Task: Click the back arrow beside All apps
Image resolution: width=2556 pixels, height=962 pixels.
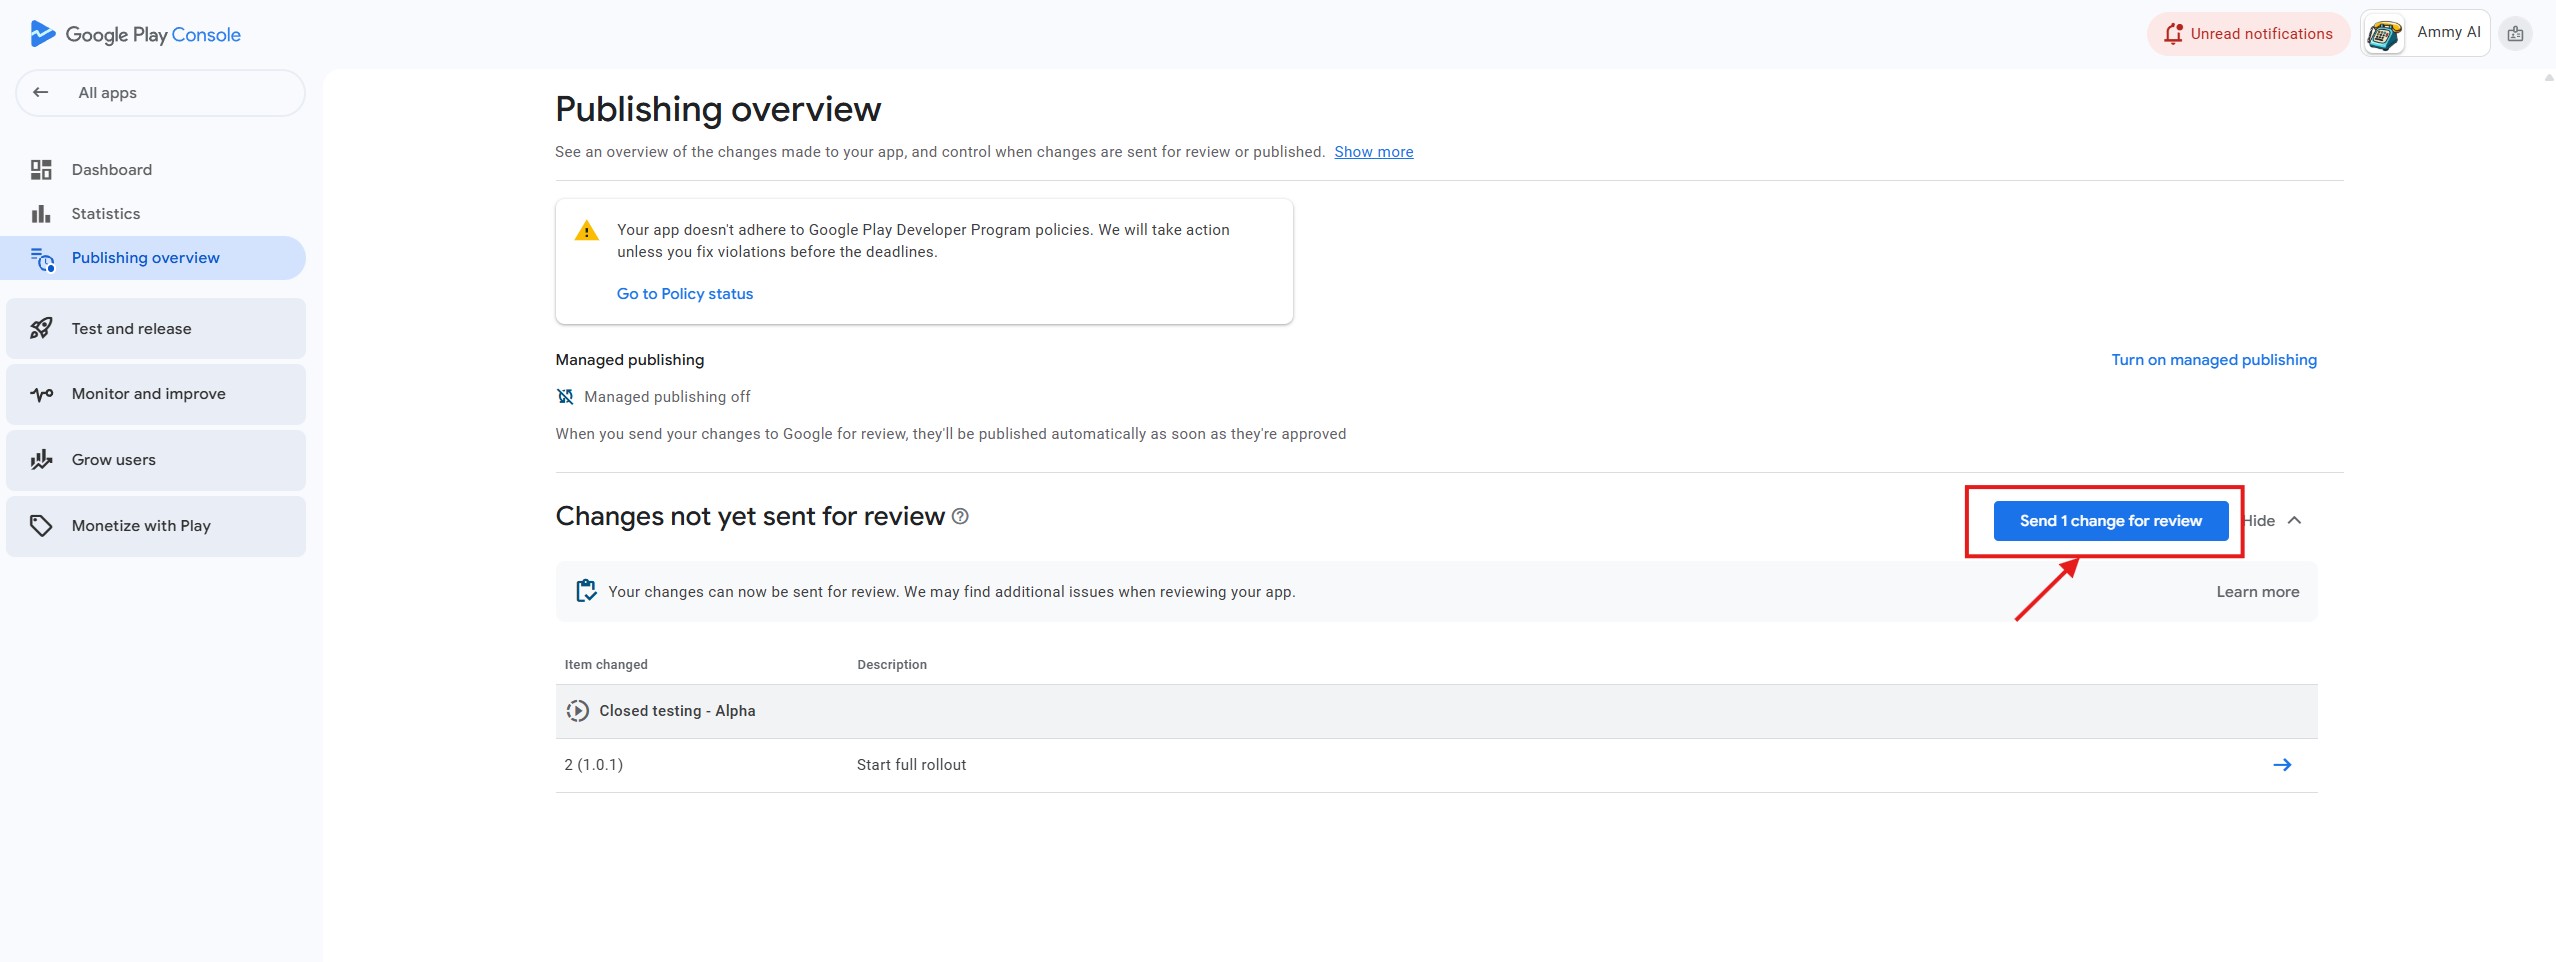Action: click(41, 92)
